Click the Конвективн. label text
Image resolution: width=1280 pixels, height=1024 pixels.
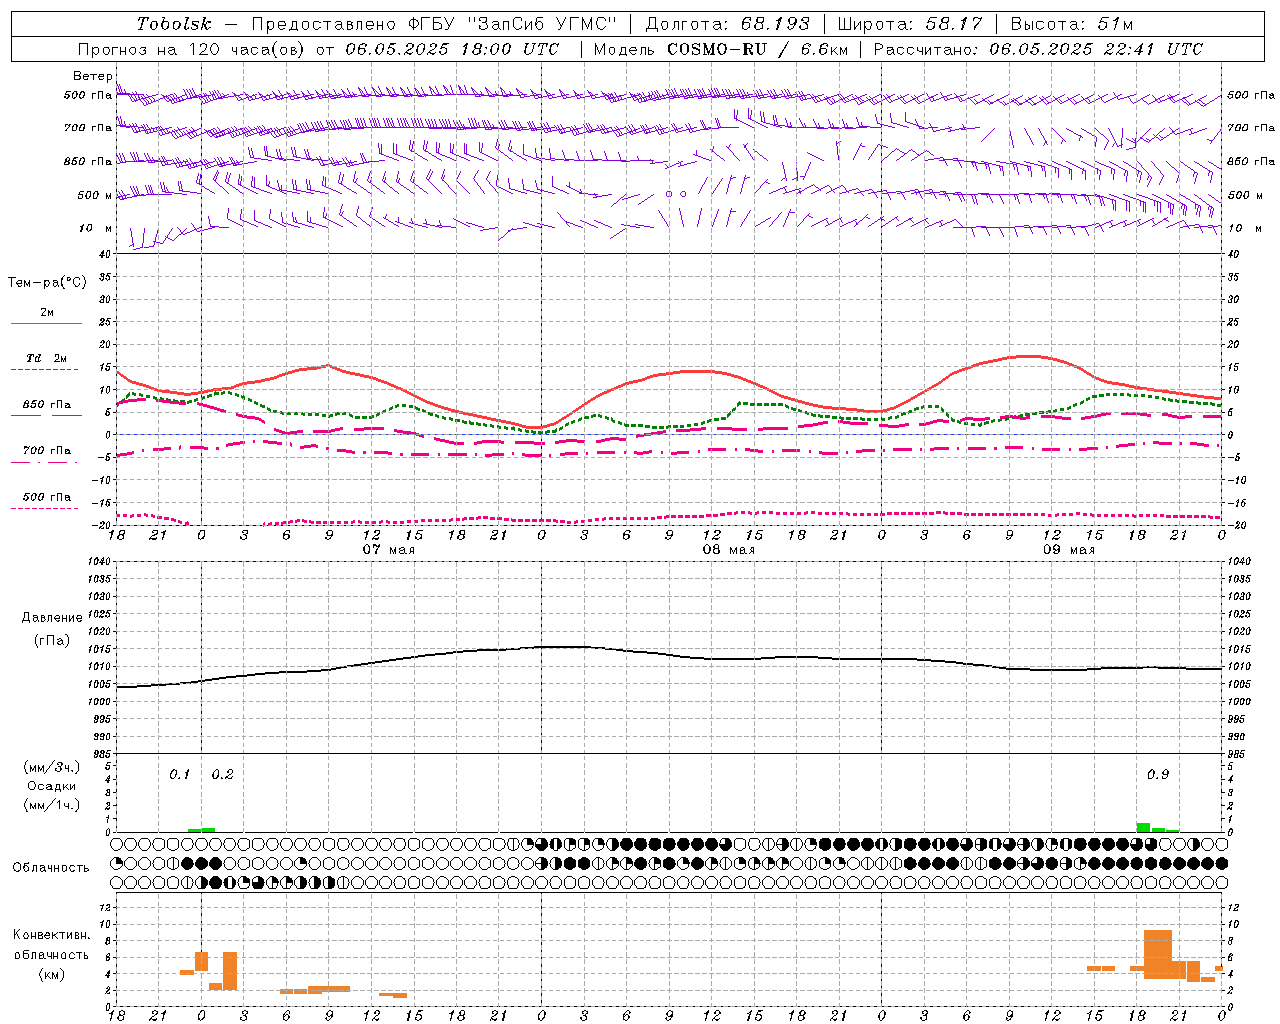51,935
